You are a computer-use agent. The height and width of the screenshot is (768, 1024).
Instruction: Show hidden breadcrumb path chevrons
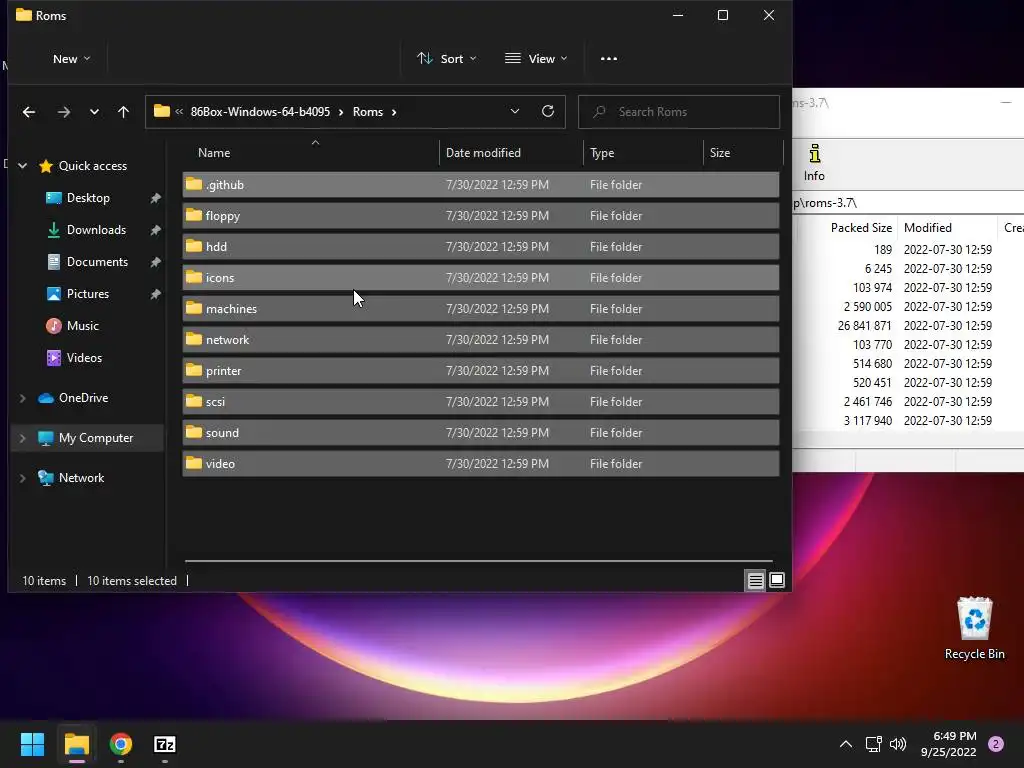179,112
